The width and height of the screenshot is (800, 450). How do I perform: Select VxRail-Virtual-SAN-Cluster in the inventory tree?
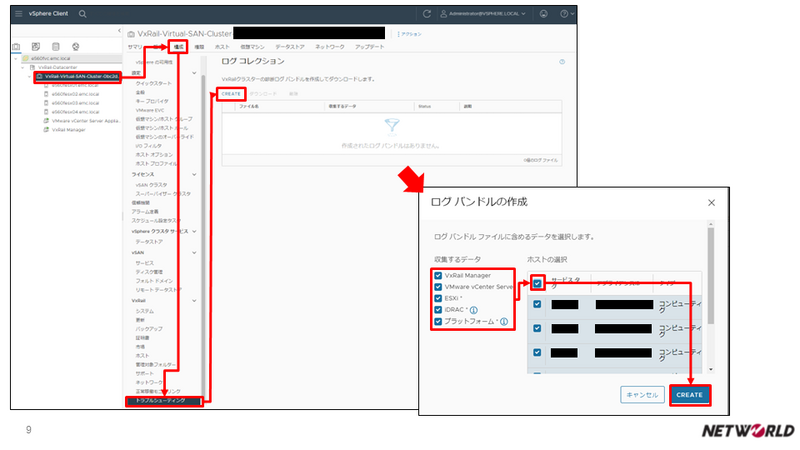pyautogui.click(x=78, y=77)
